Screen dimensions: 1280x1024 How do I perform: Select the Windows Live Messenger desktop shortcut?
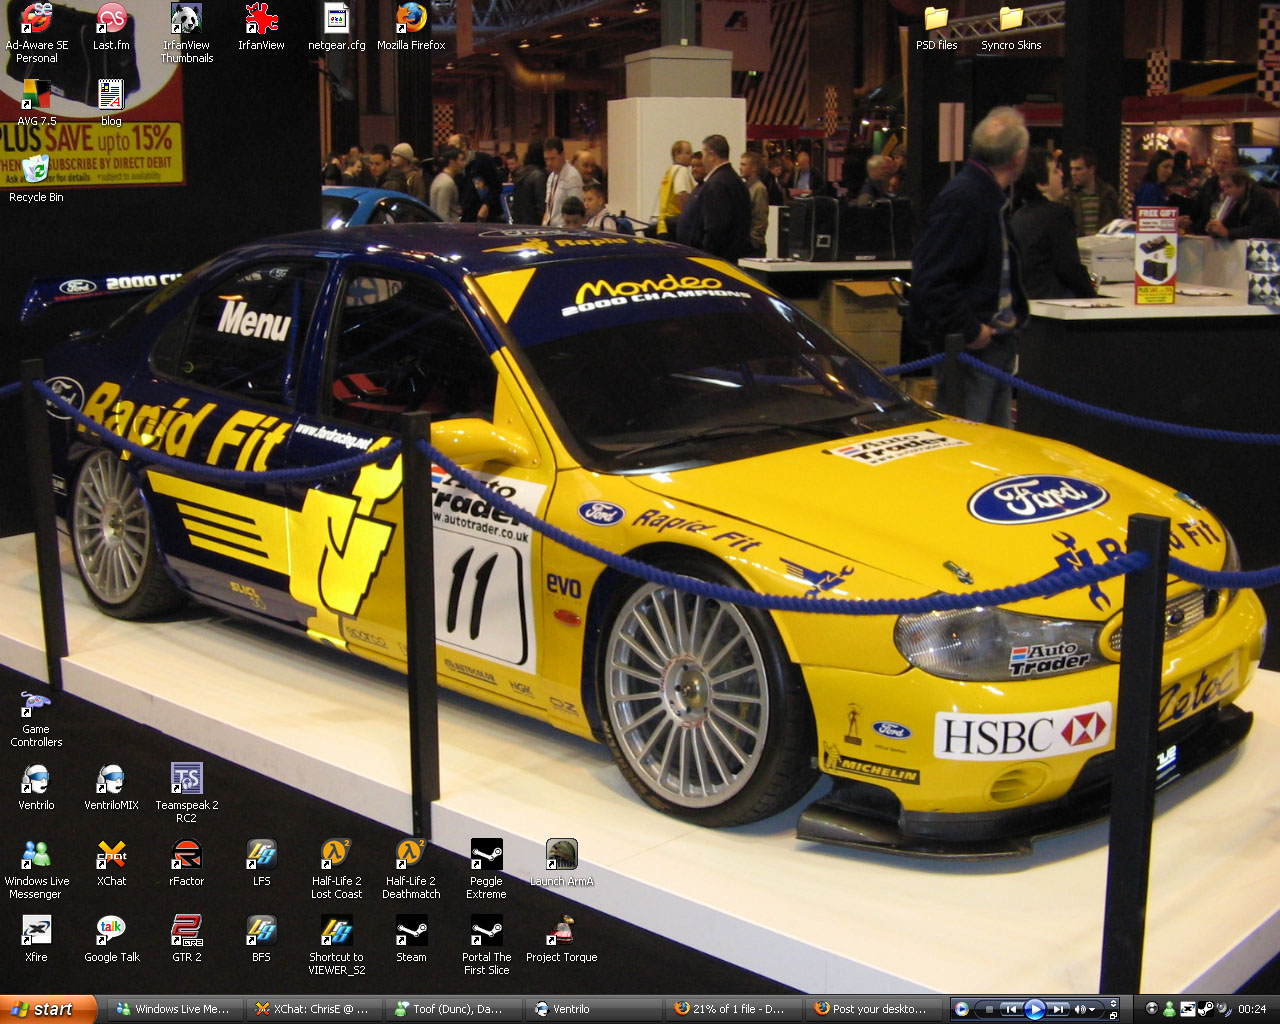pyautogui.click(x=37, y=869)
